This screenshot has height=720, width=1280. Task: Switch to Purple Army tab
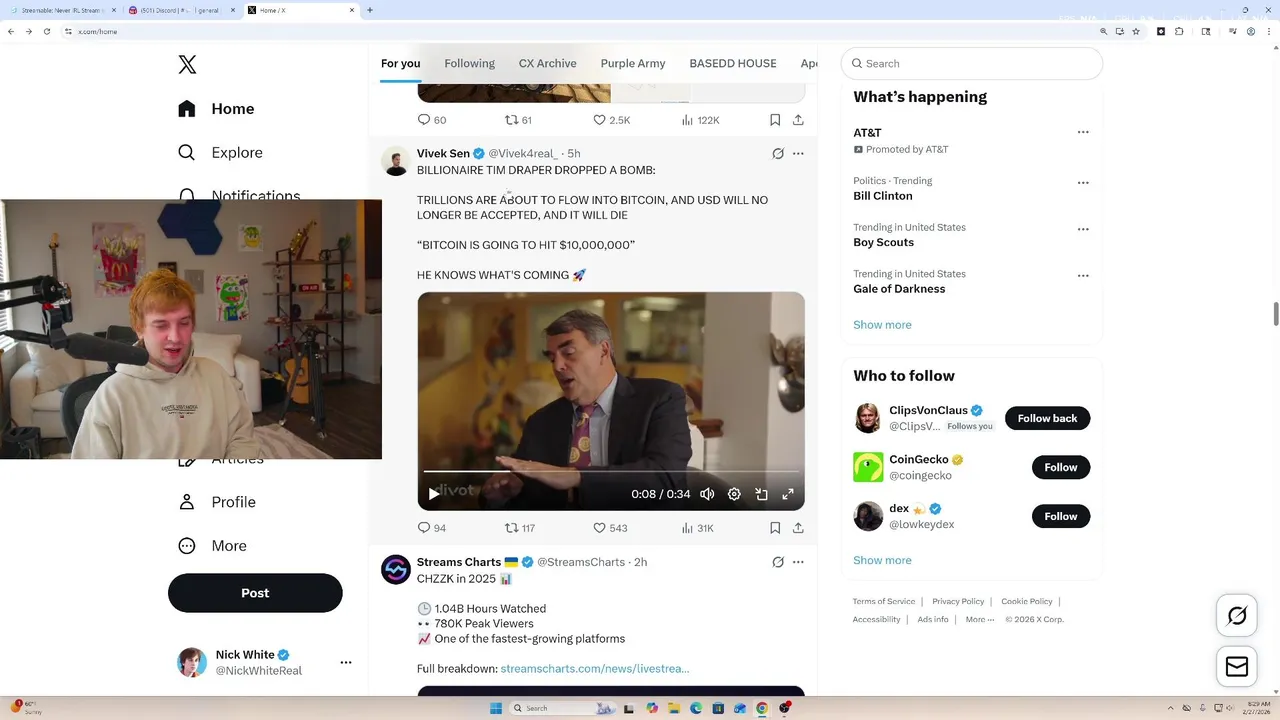click(633, 63)
